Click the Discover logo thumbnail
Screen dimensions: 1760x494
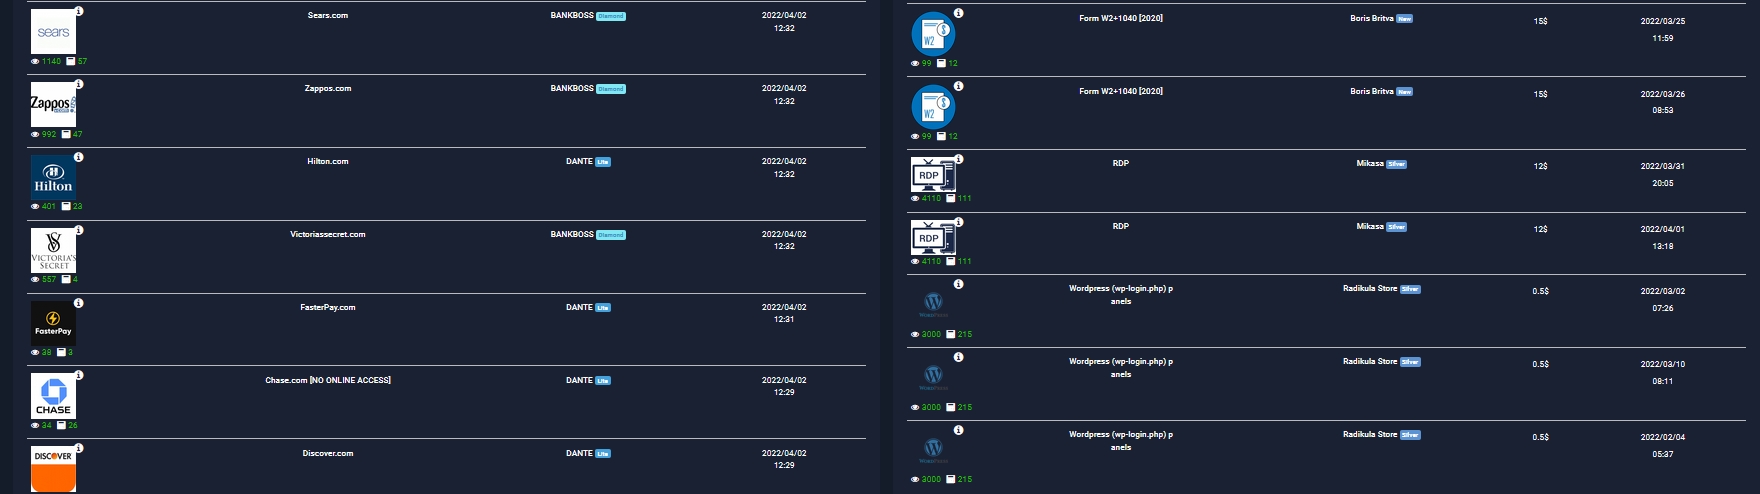pos(53,469)
